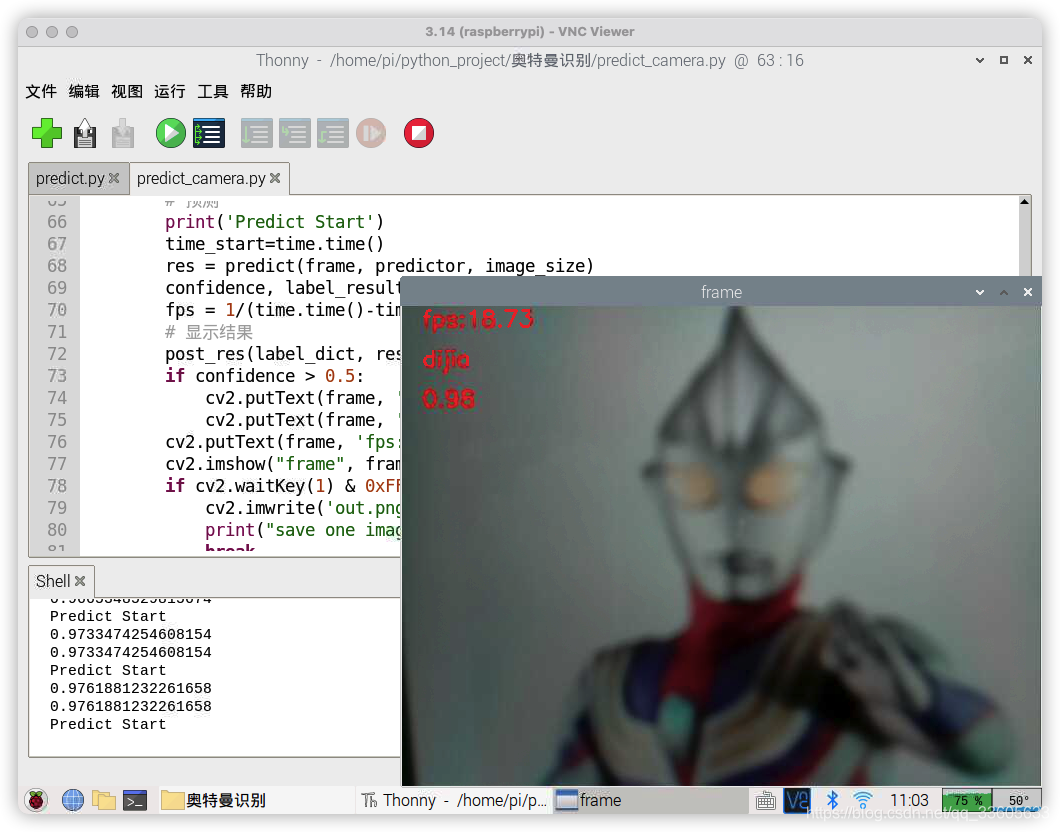Click the first 0.9733474254608154 shell output
The height and width of the screenshot is (832, 1060).
130,635
